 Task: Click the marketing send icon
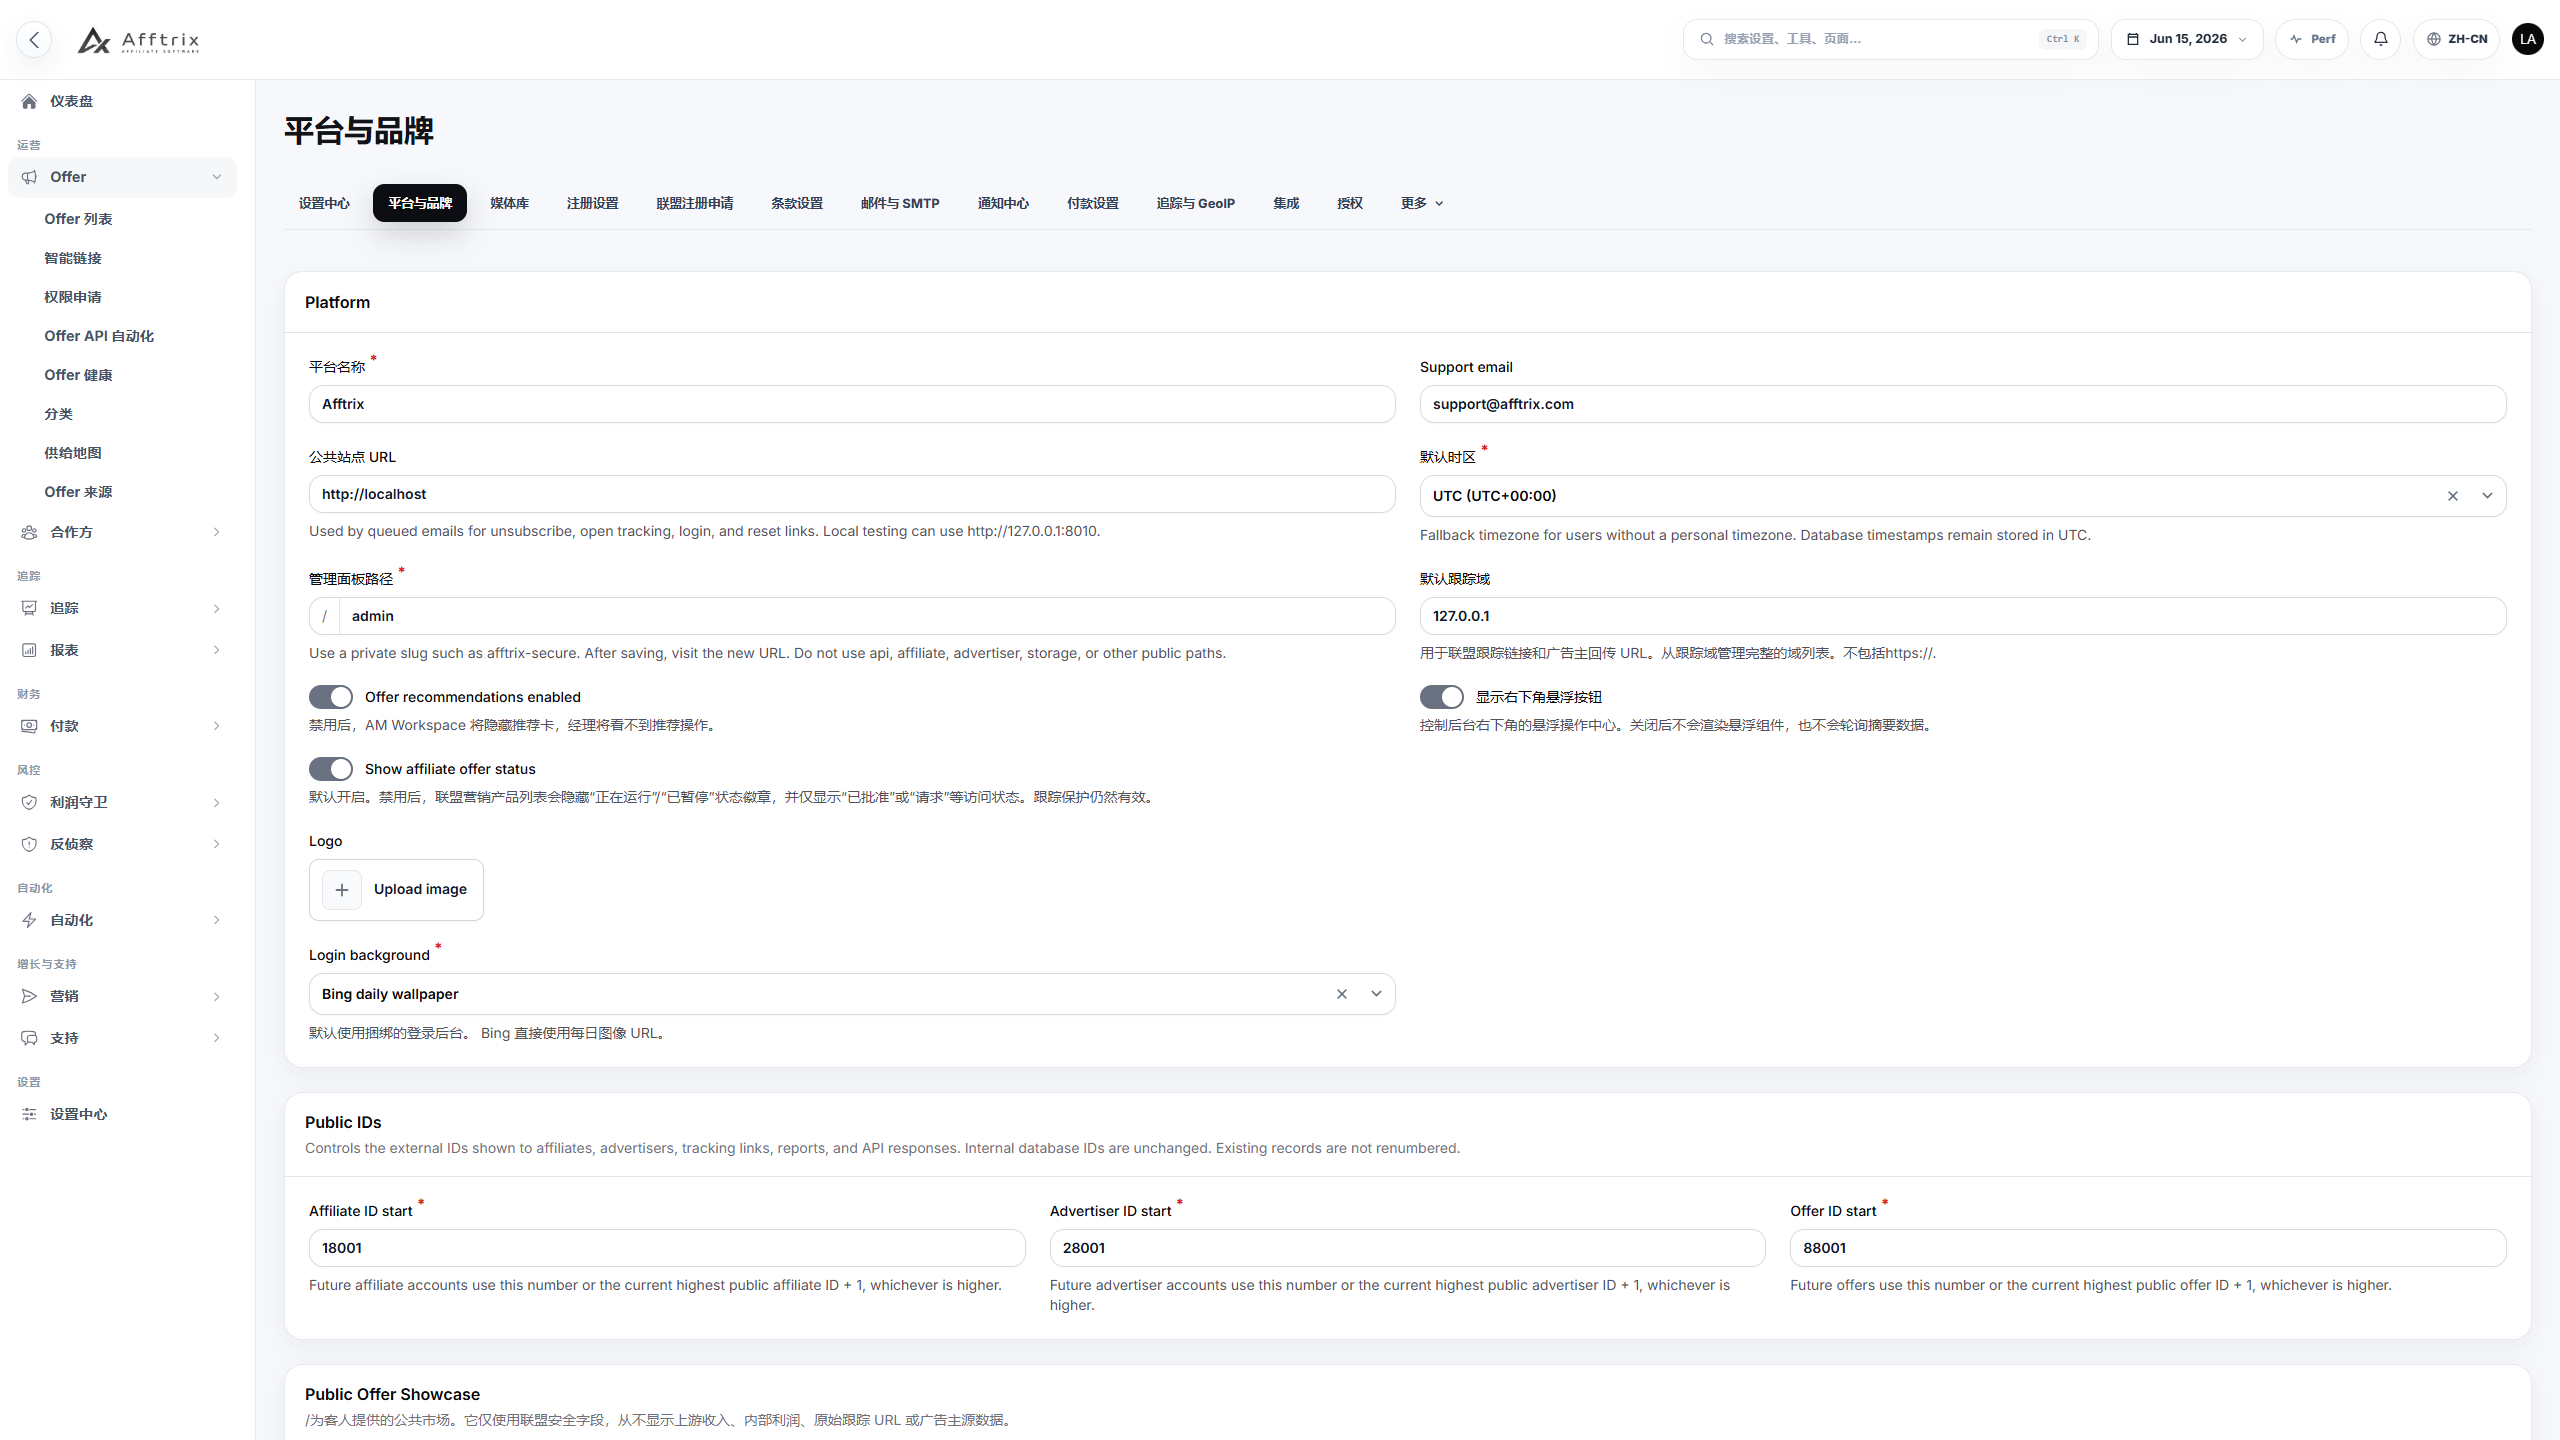tap(29, 996)
